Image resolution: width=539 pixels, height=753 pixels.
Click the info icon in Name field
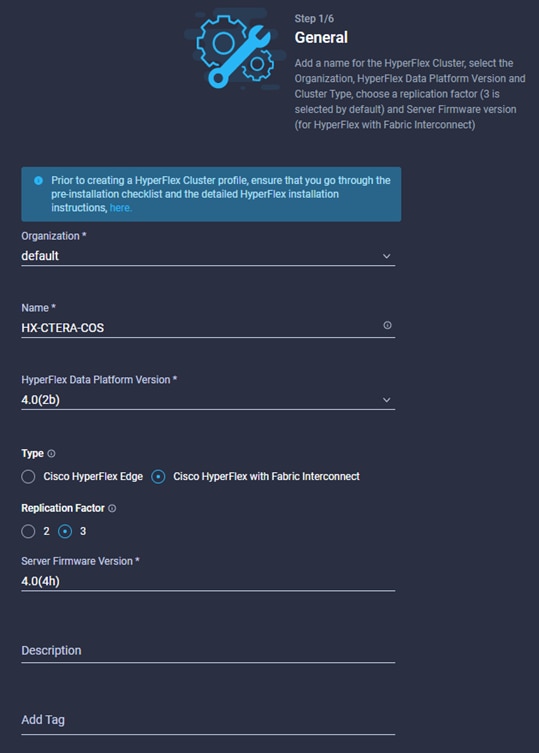pyautogui.click(x=387, y=325)
